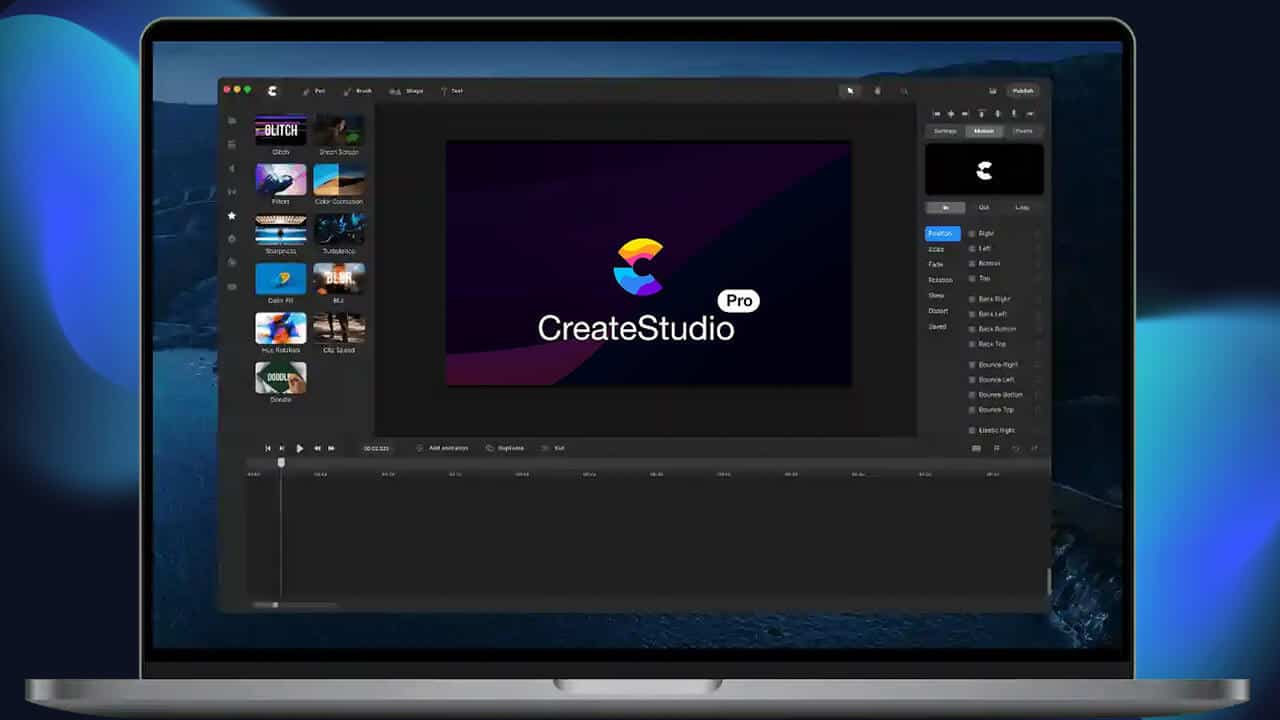Enable the Left position animation
1280x720 pixels.
click(x=971, y=249)
